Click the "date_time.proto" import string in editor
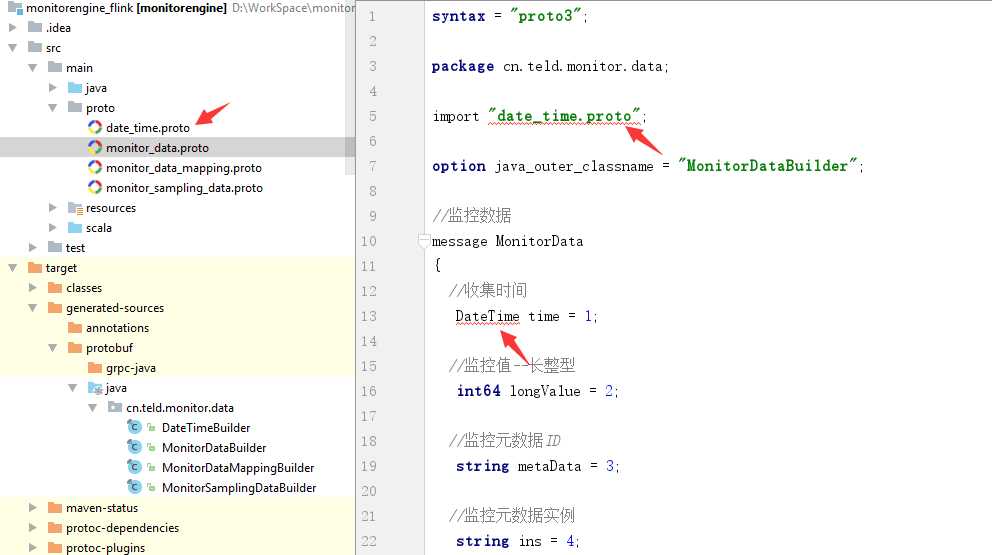Image resolution: width=992 pixels, height=555 pixels. pos(564,116)
